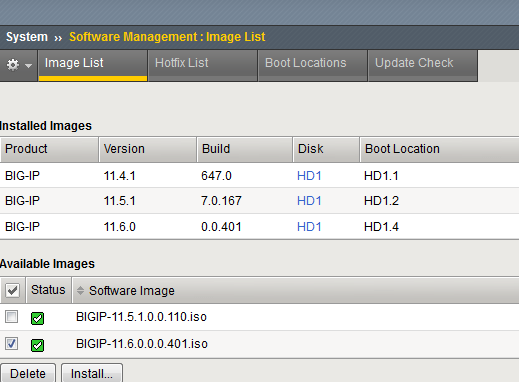The image size is (519, 382).
Task: Click the System breadcrumb
Action: [27, 37]
